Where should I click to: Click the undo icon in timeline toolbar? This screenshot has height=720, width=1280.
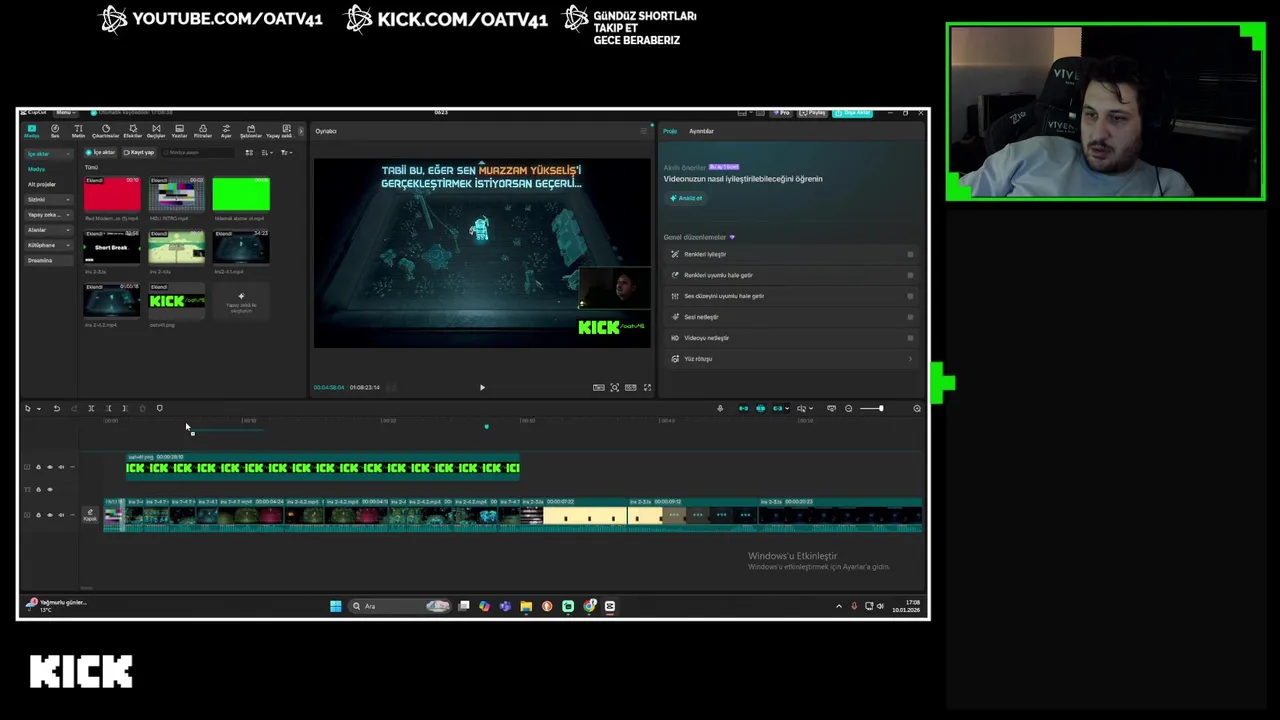[57, 408]
